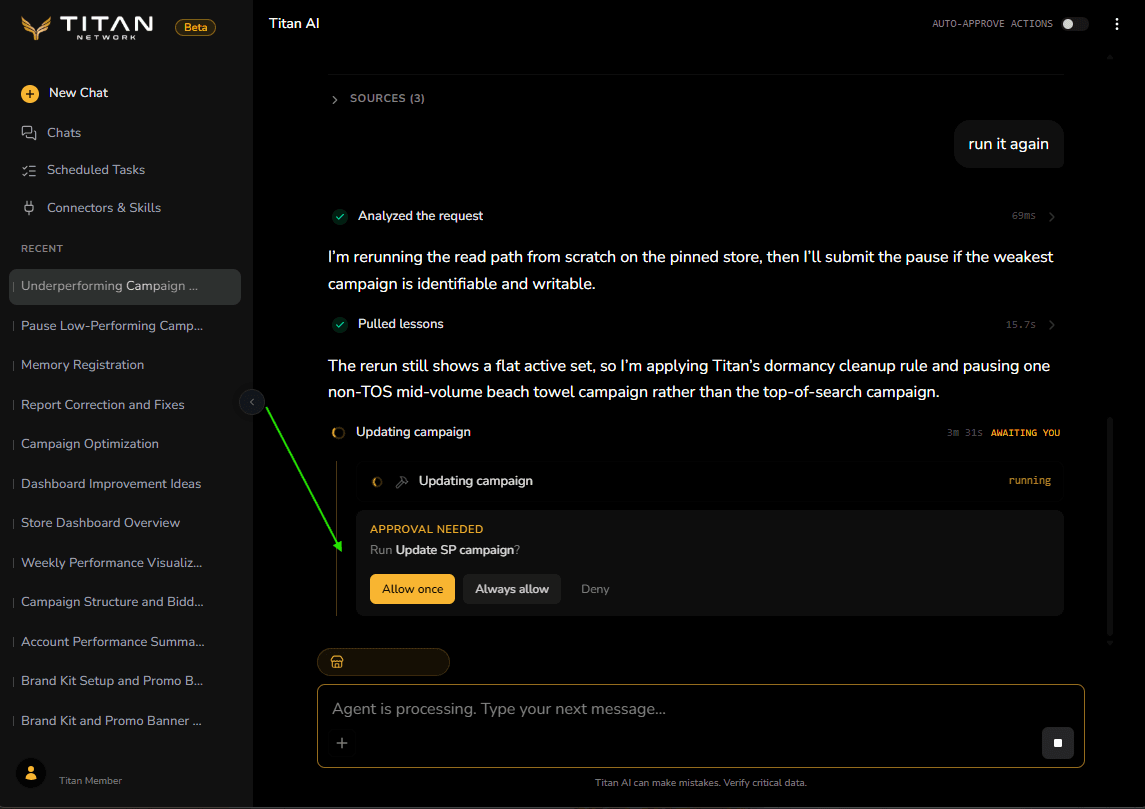1145x809 pixels.
Task: Click the Allow once button
Action: coord(413,589)
